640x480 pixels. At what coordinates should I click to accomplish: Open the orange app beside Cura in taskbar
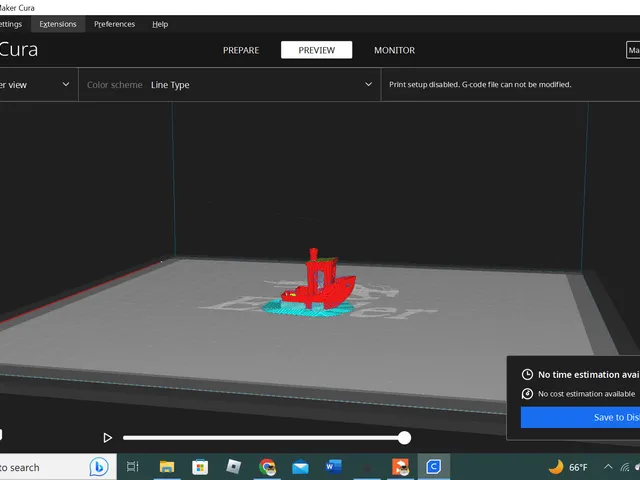[400, 467]
